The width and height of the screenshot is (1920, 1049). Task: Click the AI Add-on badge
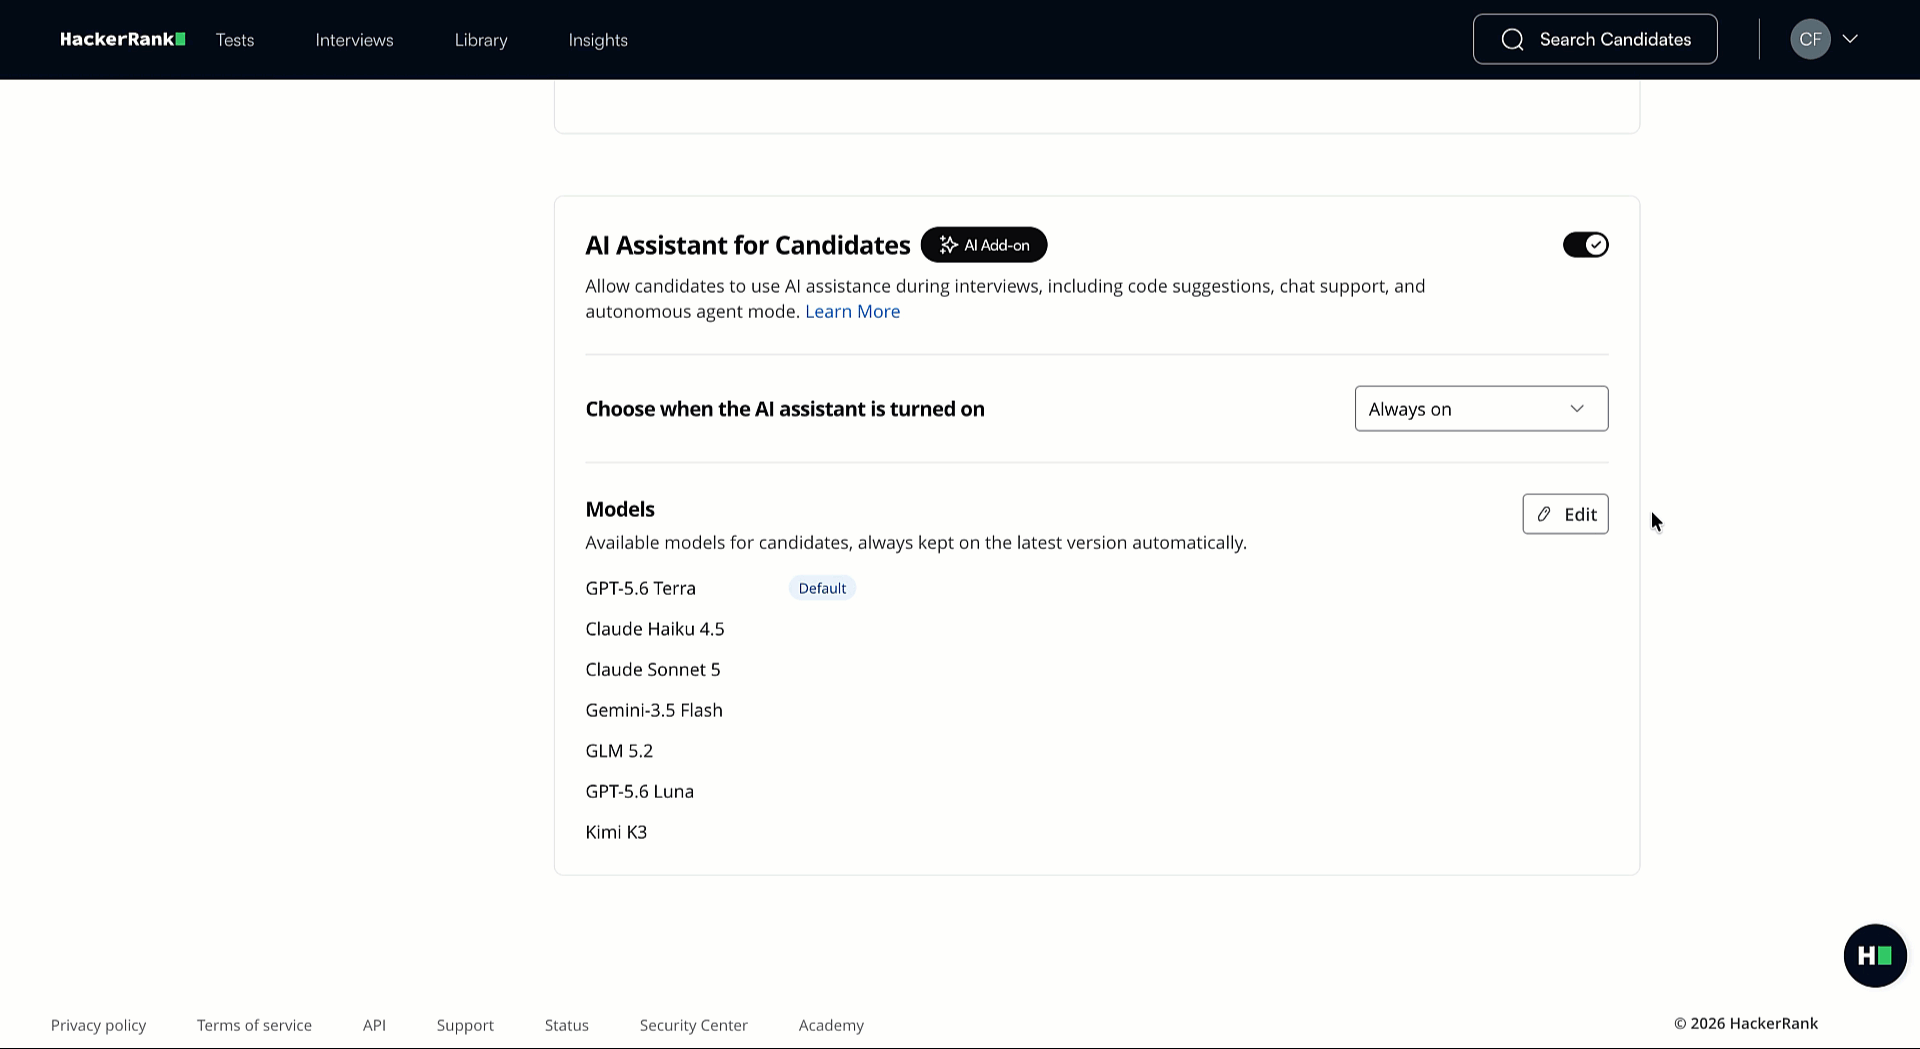[984, 245]
